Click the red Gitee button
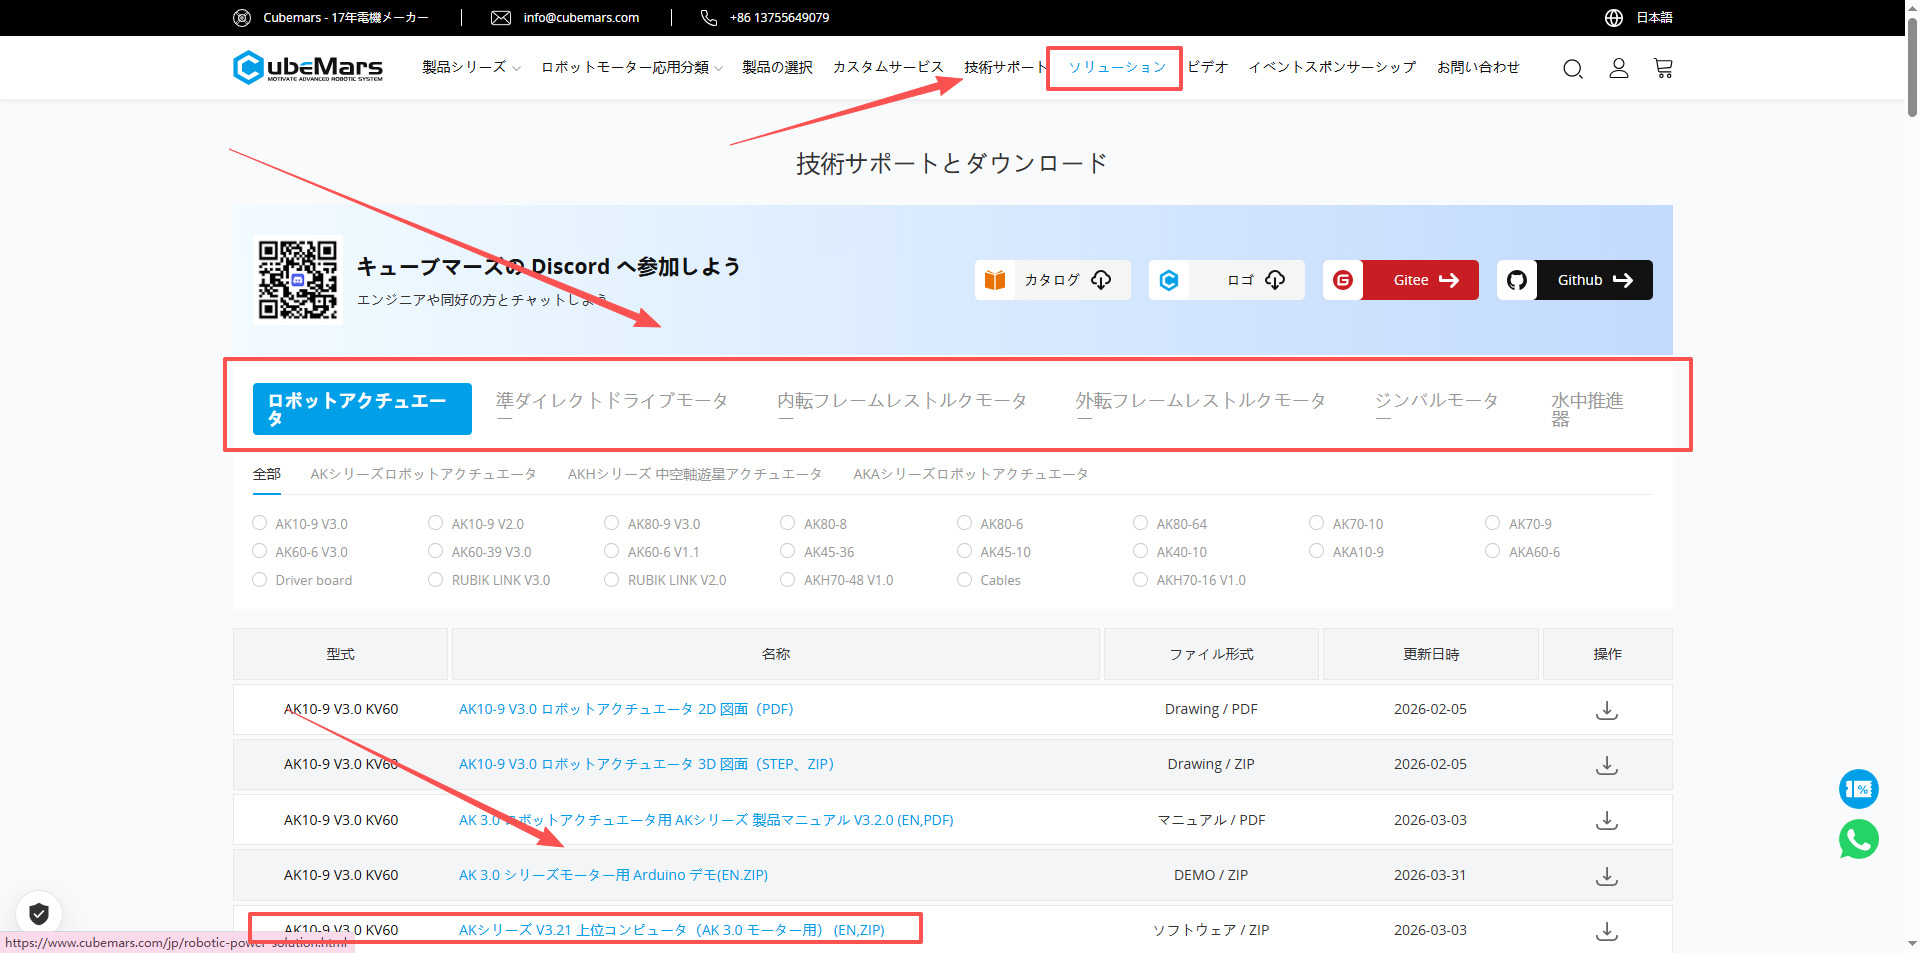The height and width of the screenshot is (953, 1920). pos(1401,280)
